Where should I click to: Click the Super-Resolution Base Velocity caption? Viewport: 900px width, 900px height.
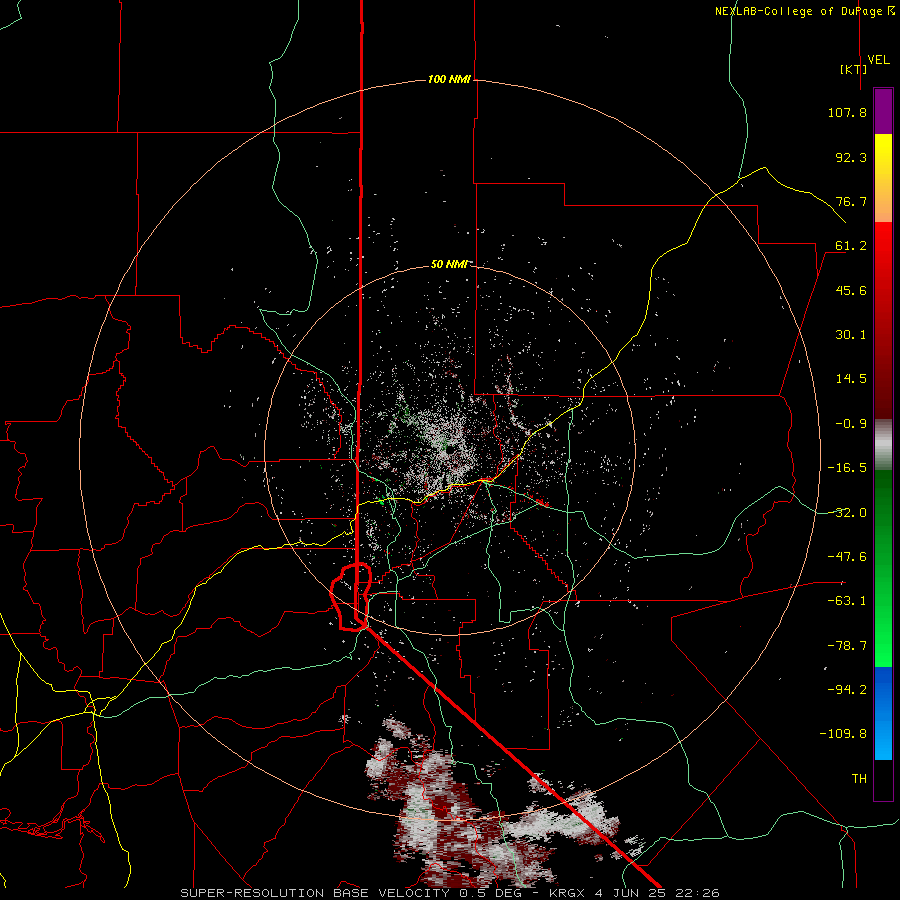(x=449, y=893)
